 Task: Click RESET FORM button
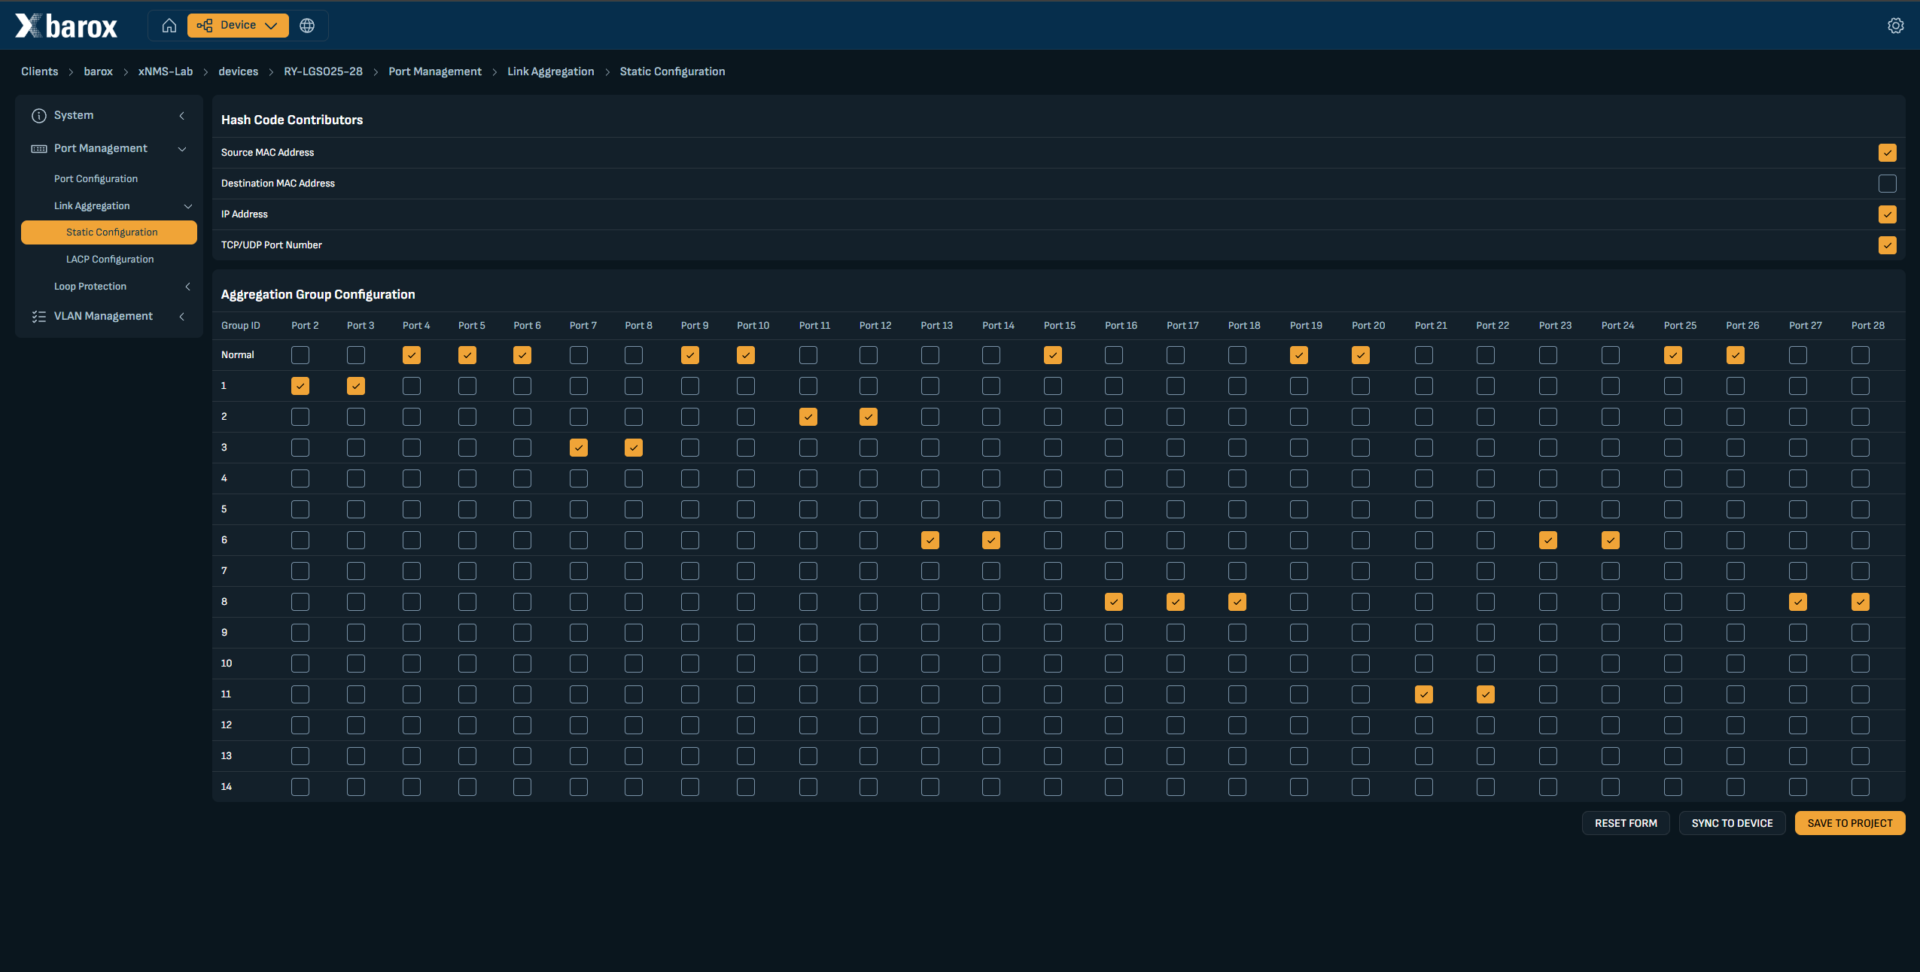[x=1626, y=823]
